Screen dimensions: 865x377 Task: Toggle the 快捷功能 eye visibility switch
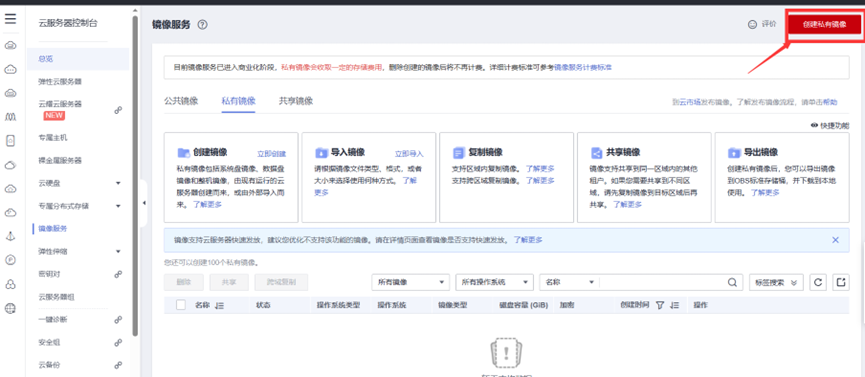point(814,125)
